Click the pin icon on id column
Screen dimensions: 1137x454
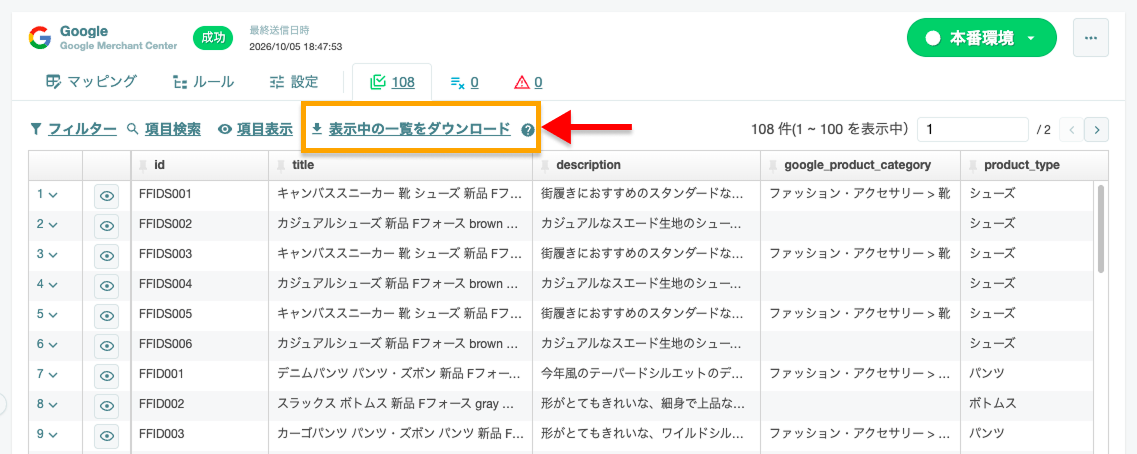[143, 165]
